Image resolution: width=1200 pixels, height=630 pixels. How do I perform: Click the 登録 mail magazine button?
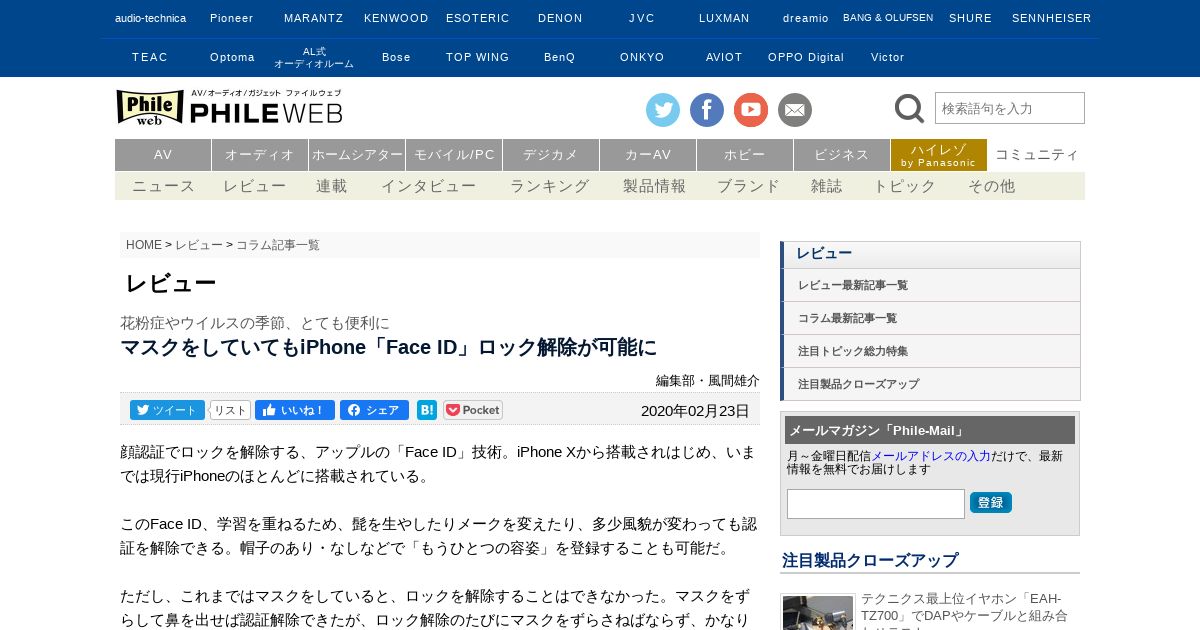click(x=991, y=502)
